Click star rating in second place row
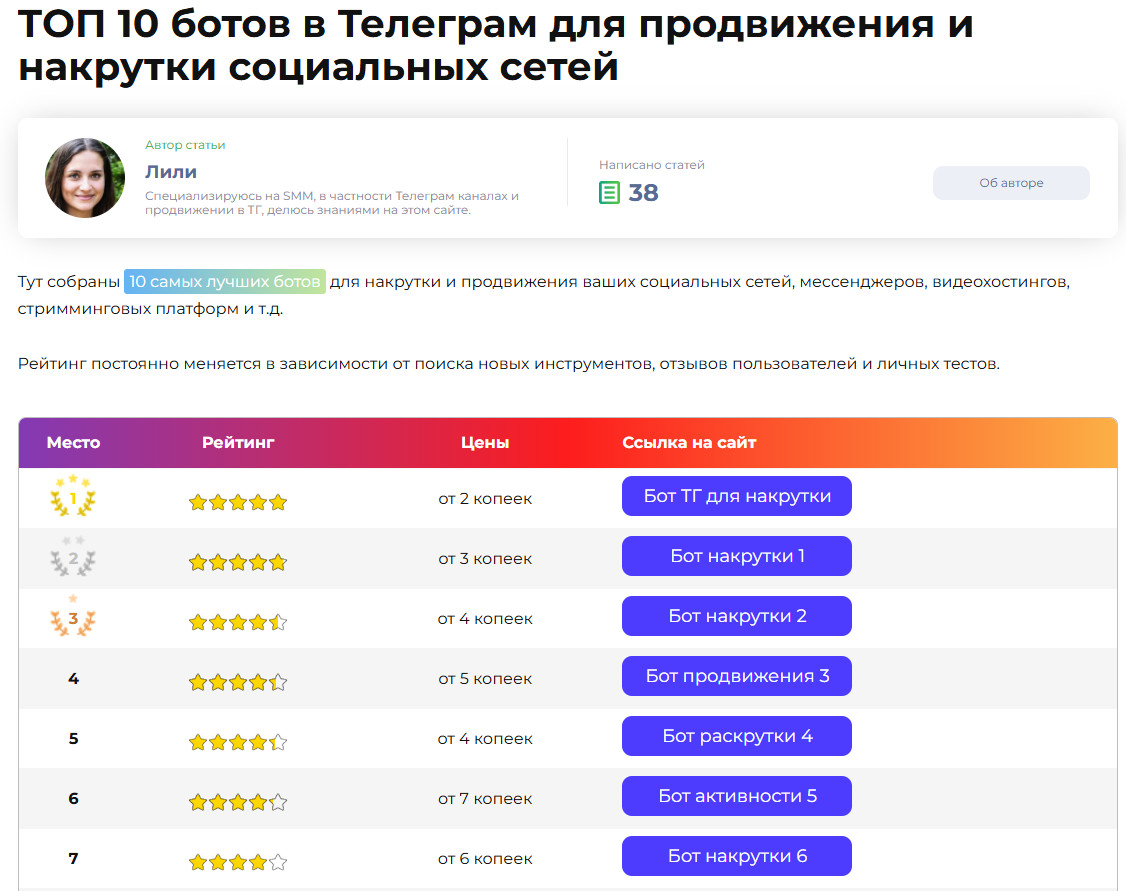 point(238,562)
